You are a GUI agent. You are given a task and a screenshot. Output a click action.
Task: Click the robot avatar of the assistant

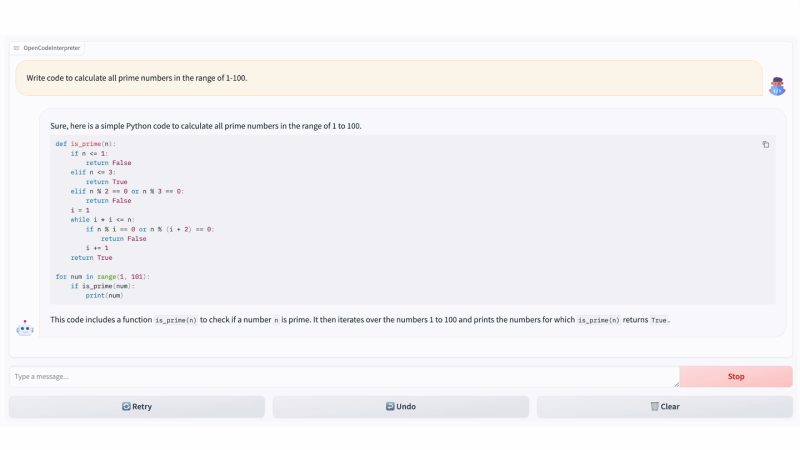click(x=25, y=327)
